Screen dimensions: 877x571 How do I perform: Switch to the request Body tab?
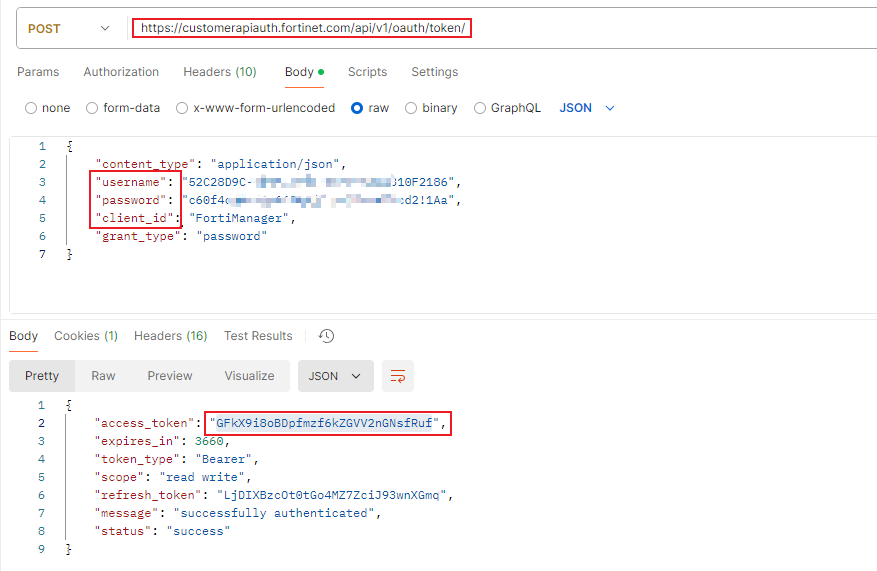pos(304,72)
